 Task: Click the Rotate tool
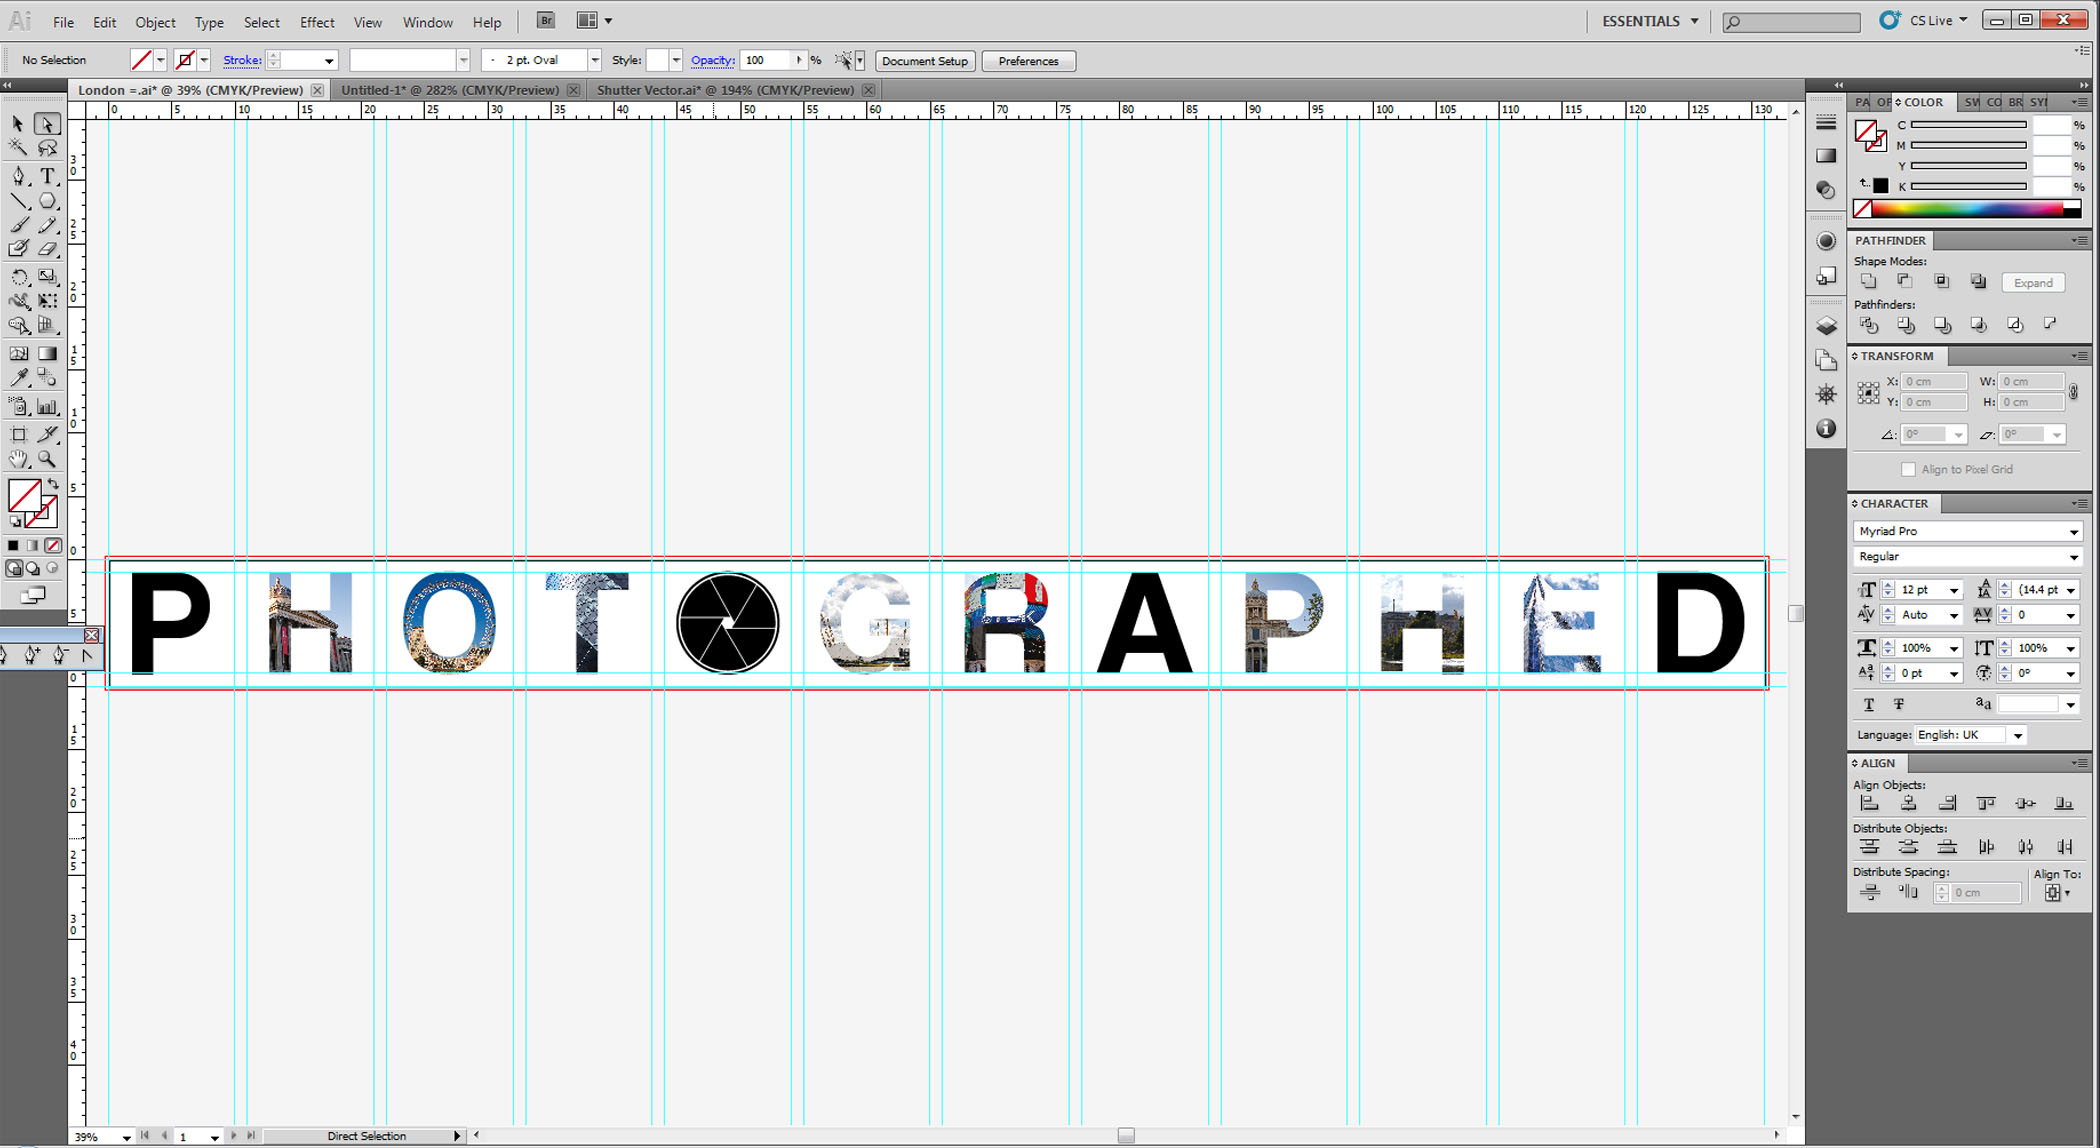coord(18,277)
